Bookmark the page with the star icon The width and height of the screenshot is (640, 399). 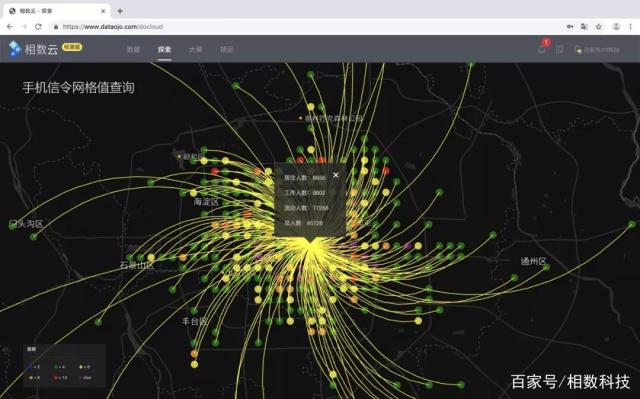[598, 27]
